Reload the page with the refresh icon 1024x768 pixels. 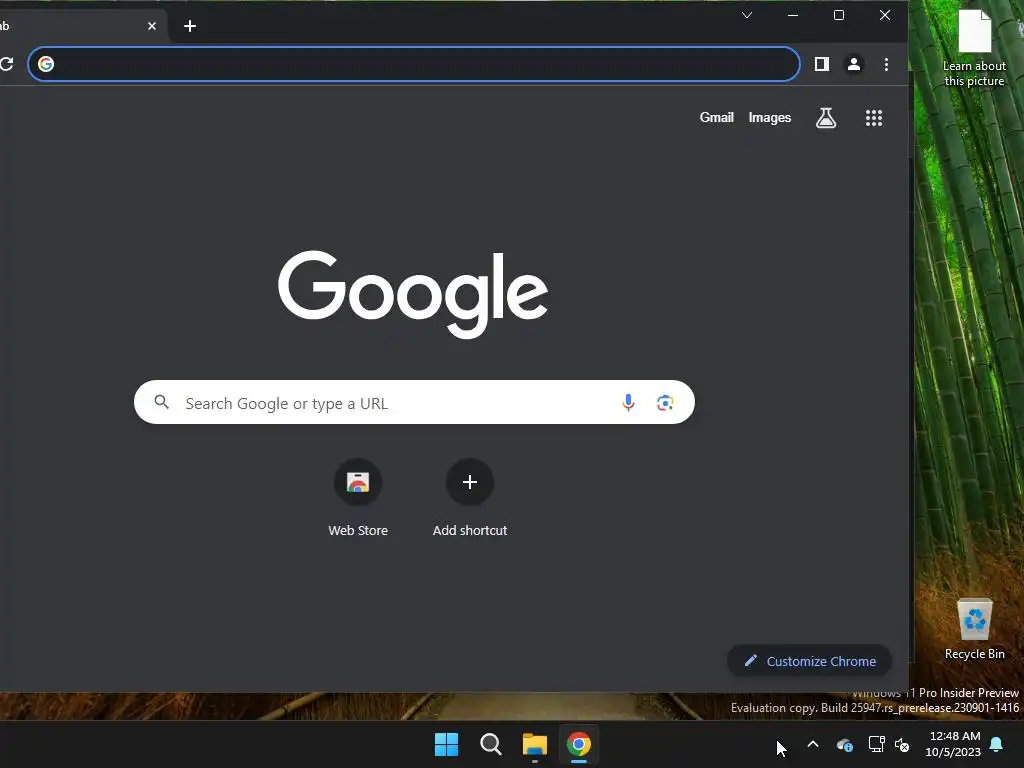[7, 64]
